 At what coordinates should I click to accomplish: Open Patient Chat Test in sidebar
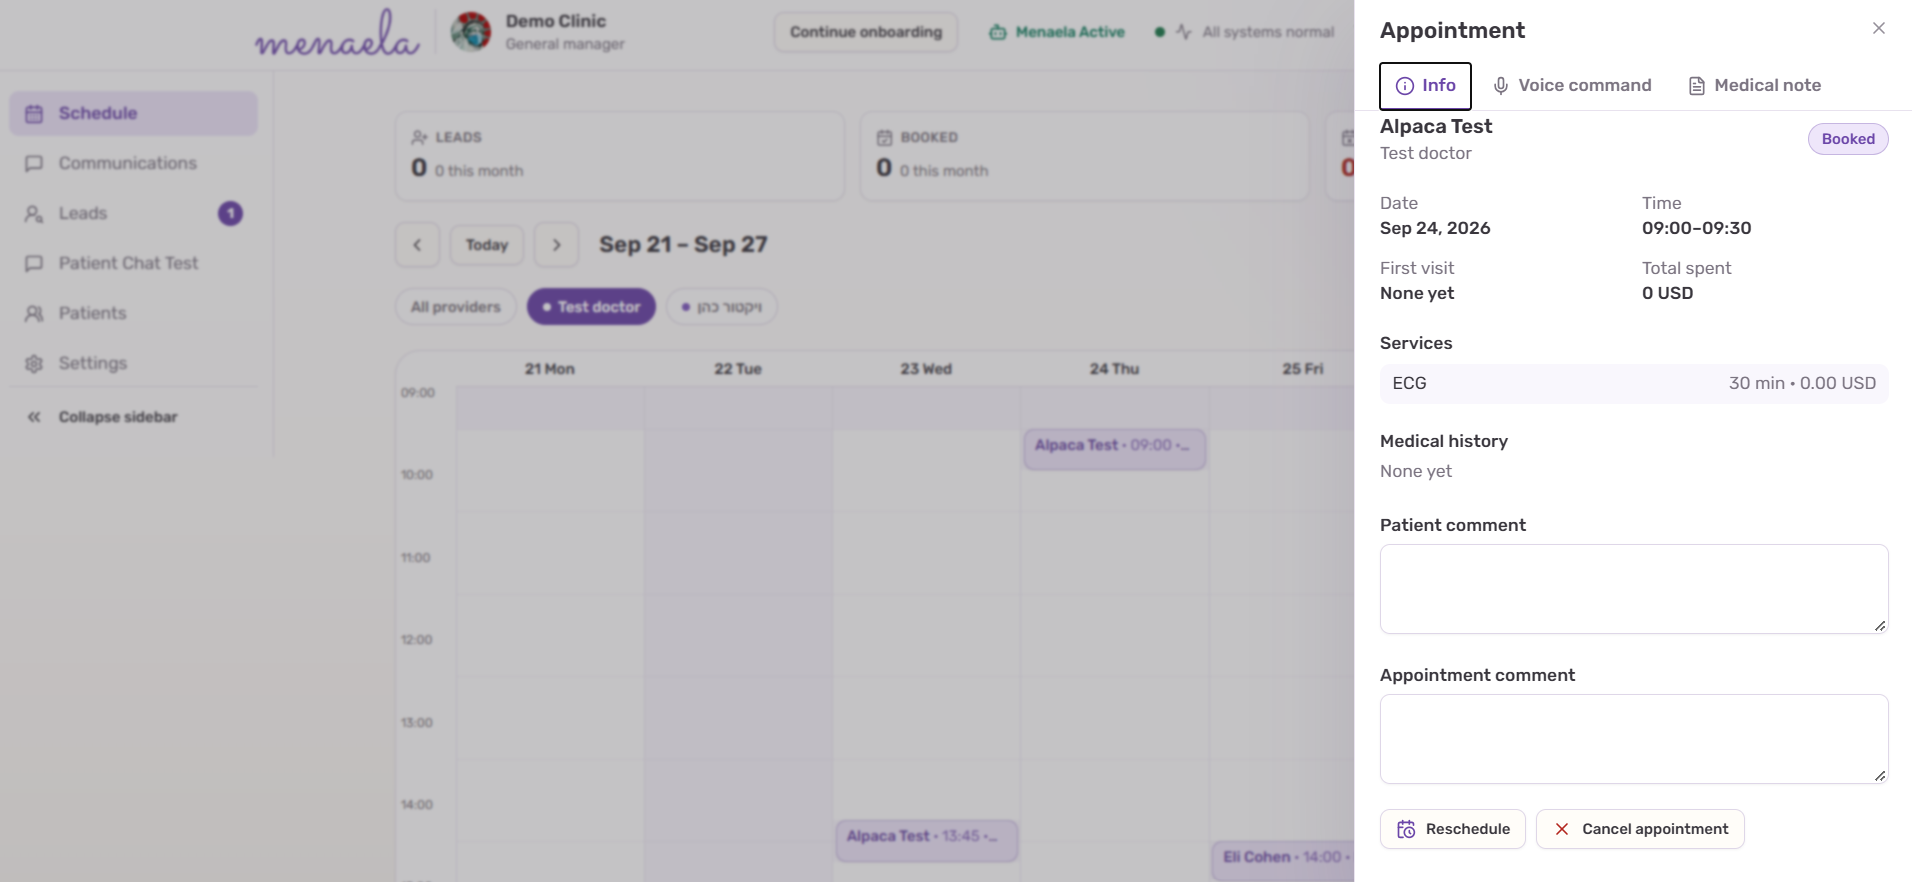click(x=134, y=263)
